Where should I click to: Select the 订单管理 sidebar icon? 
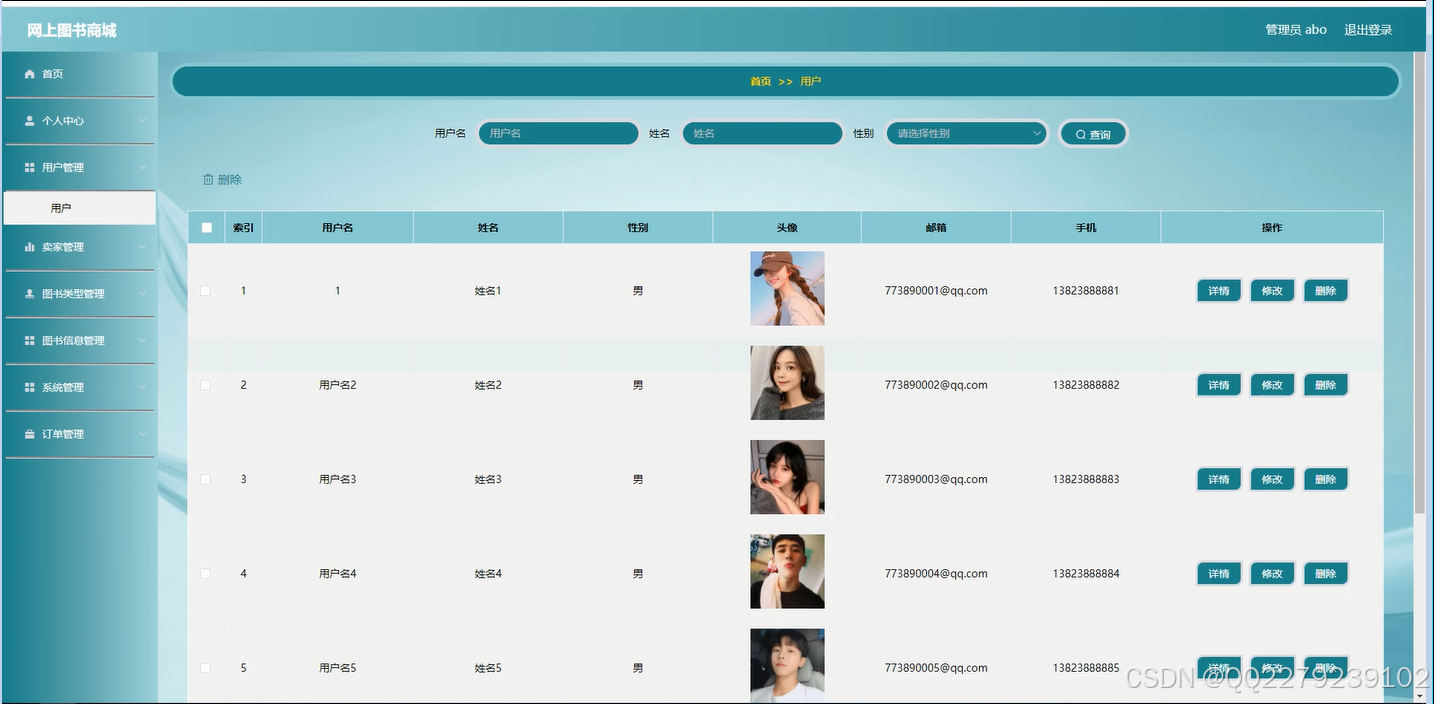coord(29,434)
